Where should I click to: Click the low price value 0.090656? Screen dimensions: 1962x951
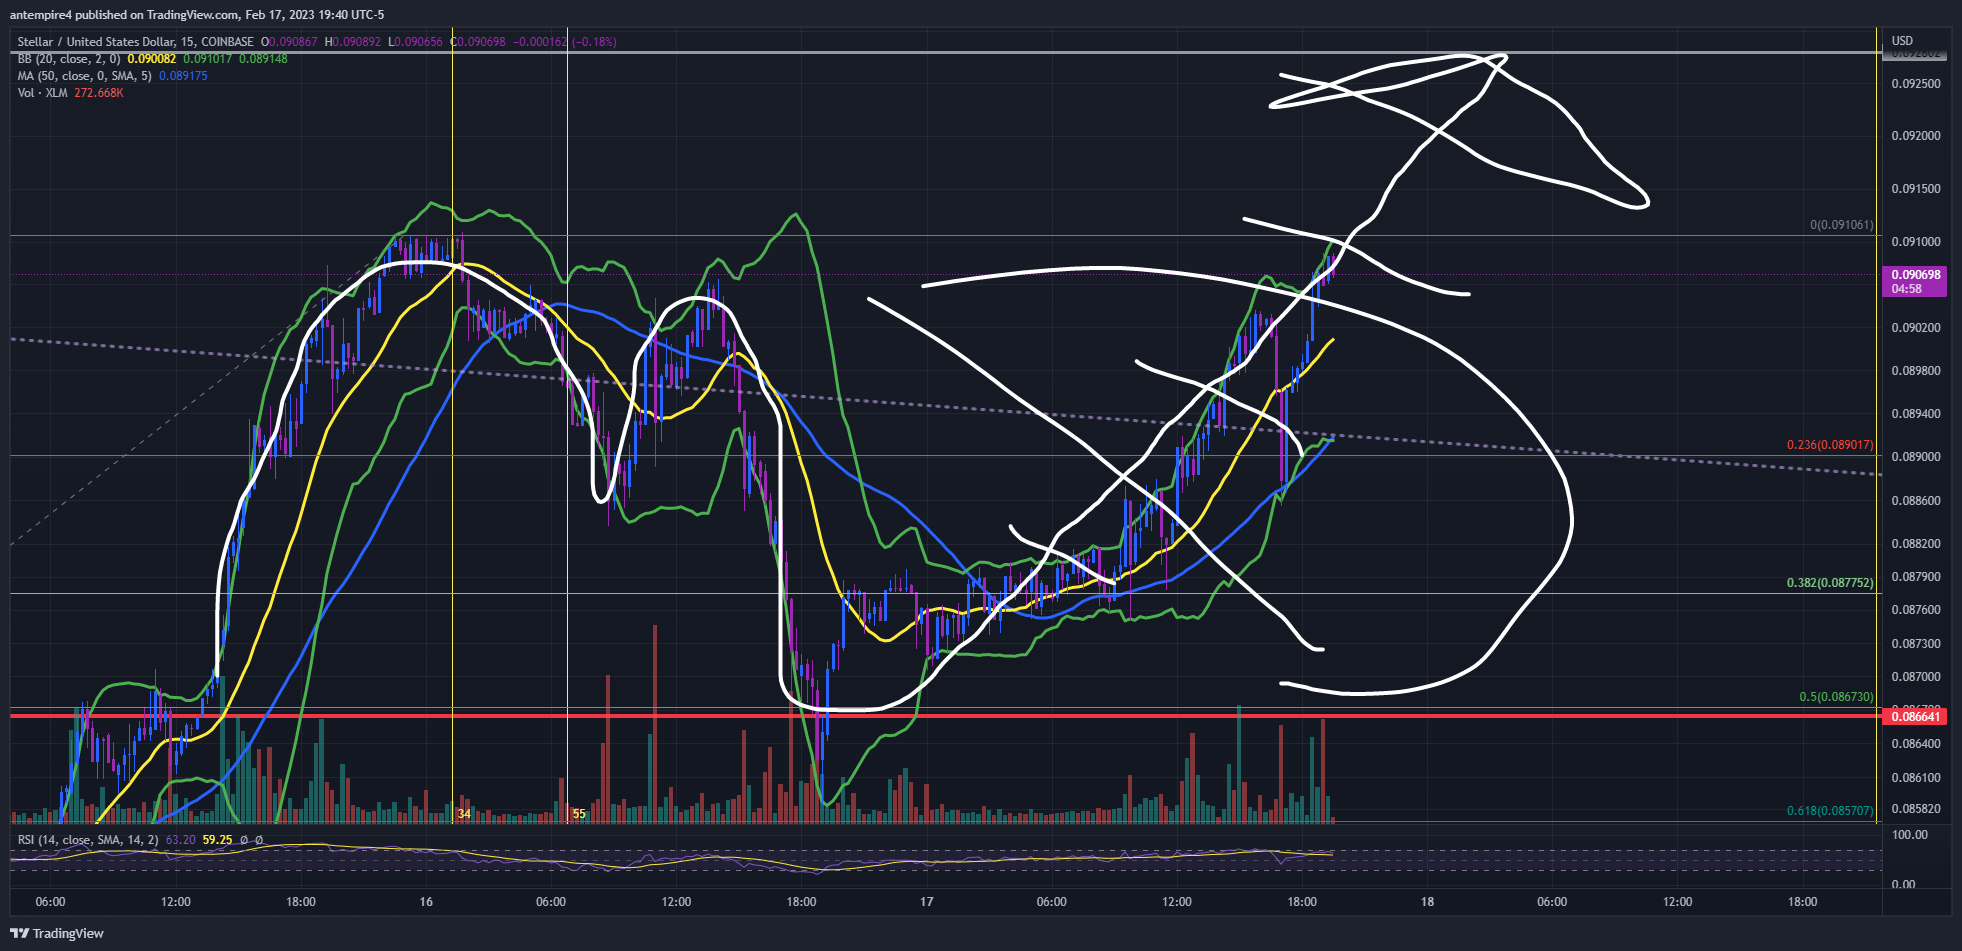(418, 42)
